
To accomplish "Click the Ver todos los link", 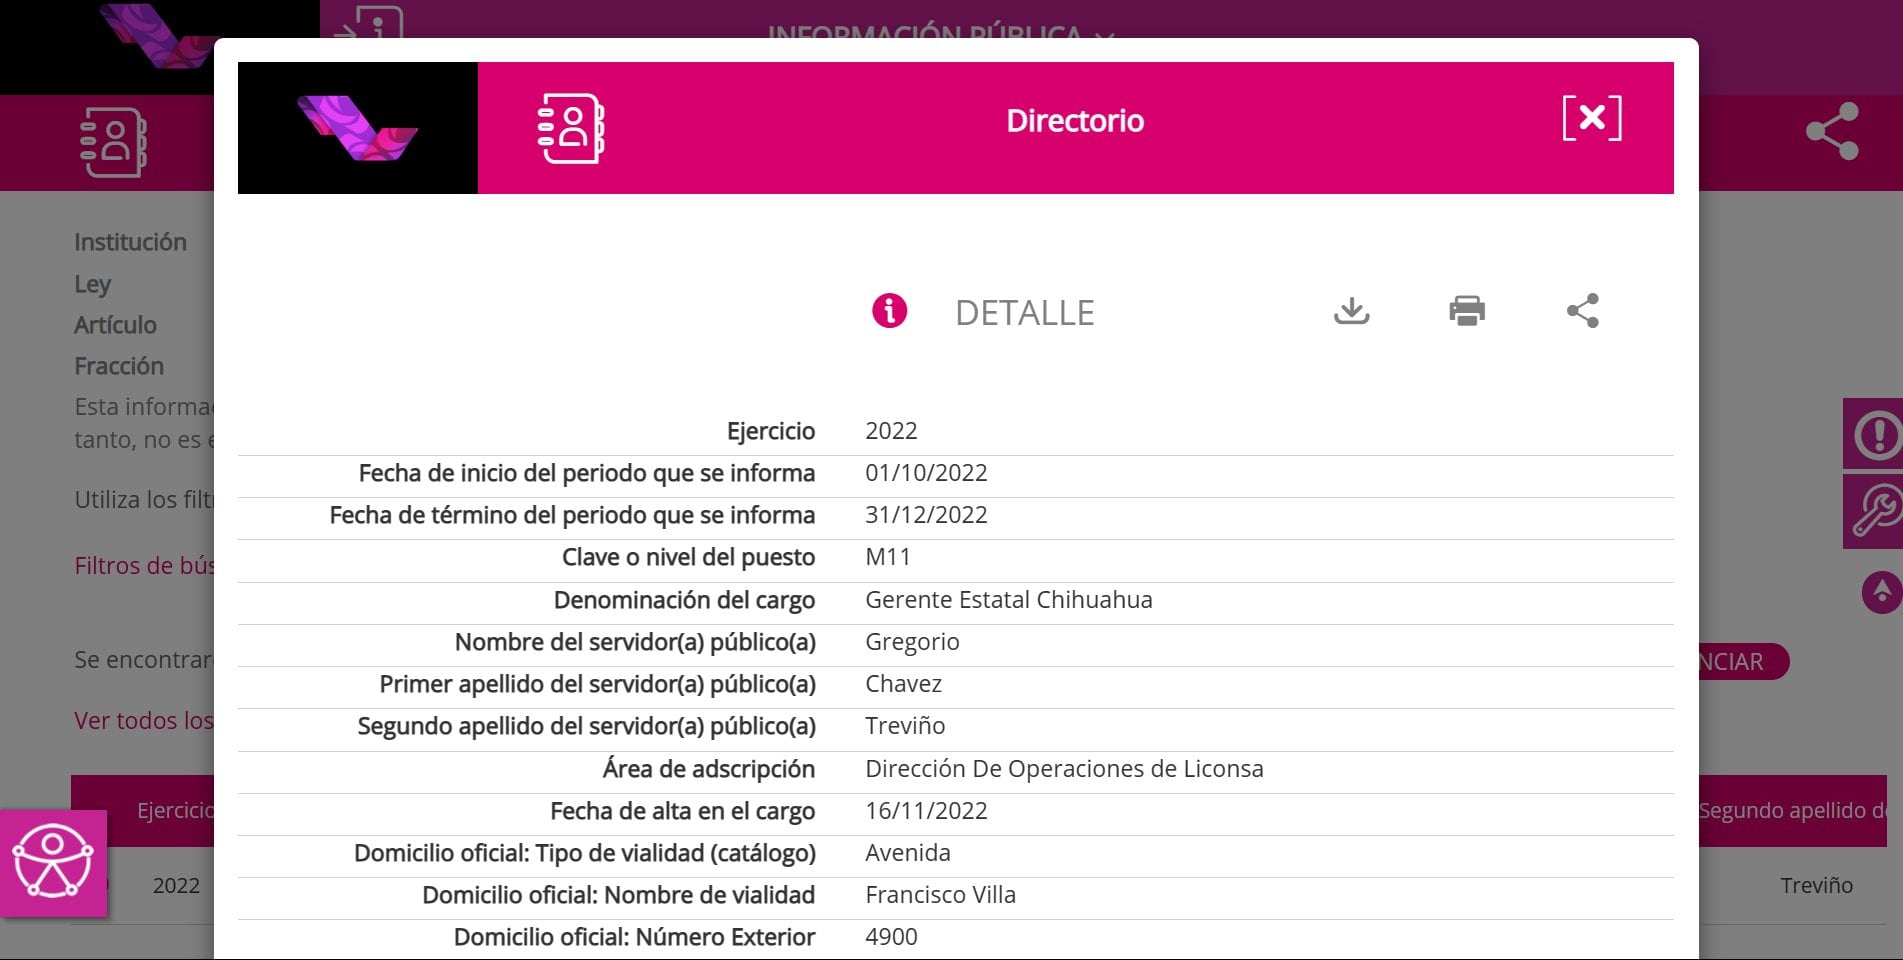I will [143, 721].
